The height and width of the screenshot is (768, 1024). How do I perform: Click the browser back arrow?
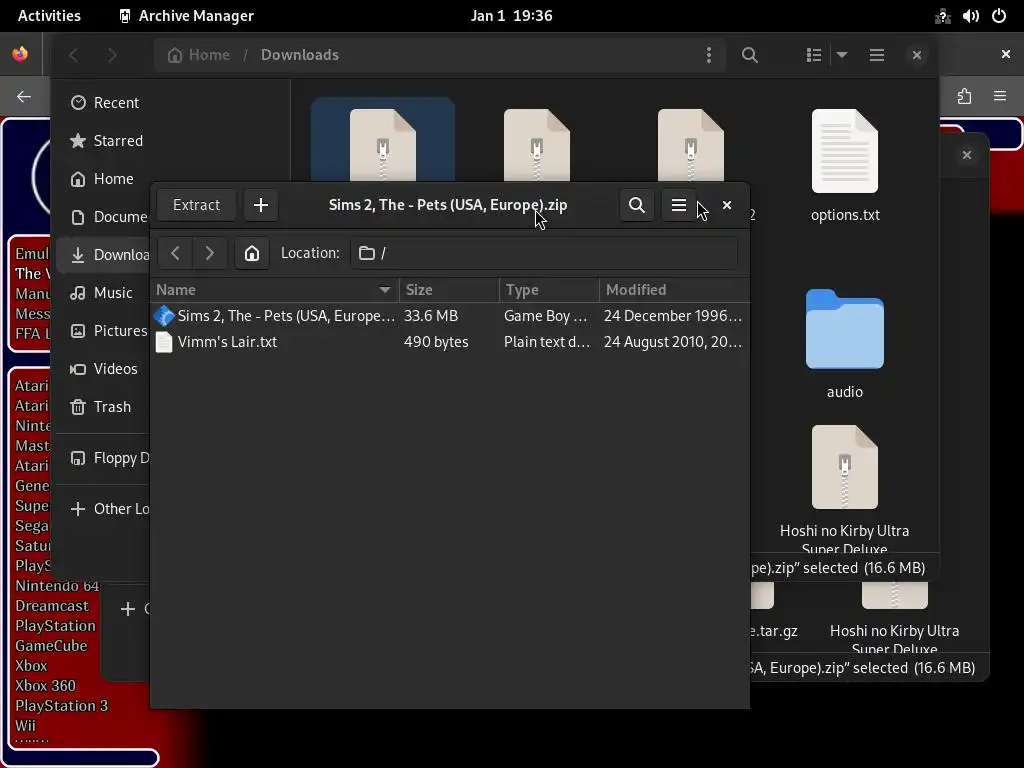(x=24, y=97)
